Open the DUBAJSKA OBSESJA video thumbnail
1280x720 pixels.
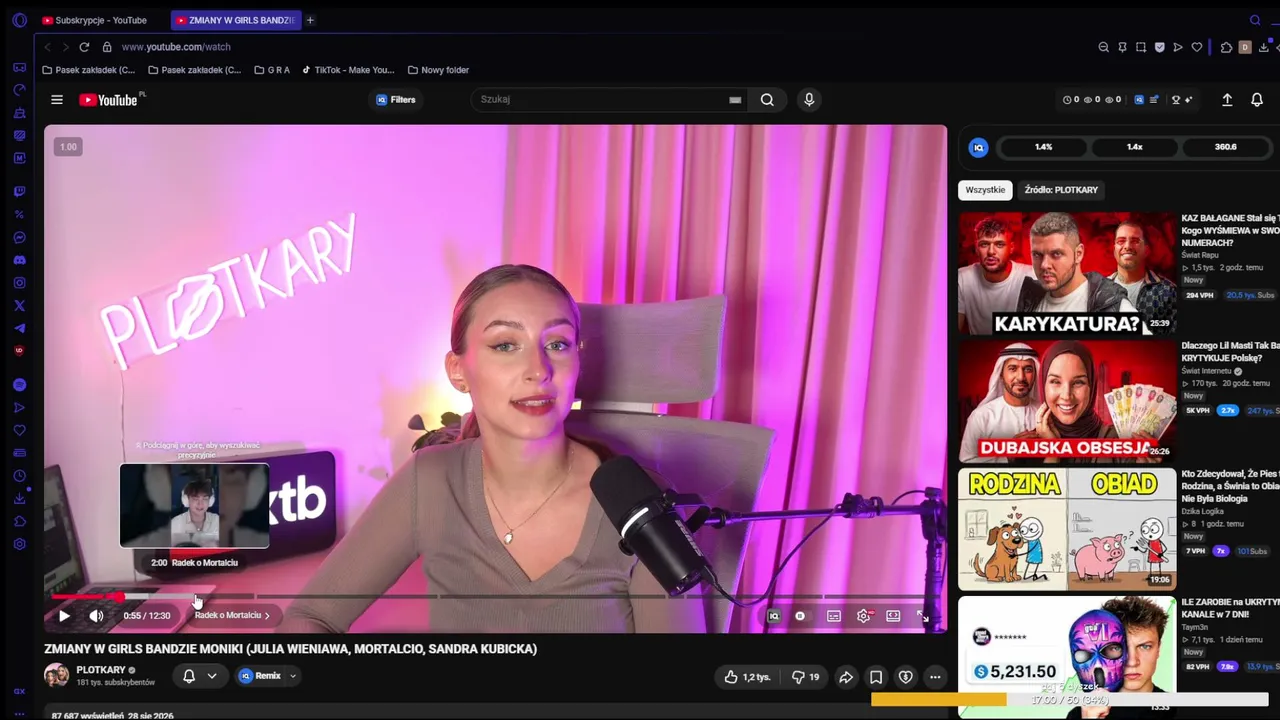point(1067,401)
